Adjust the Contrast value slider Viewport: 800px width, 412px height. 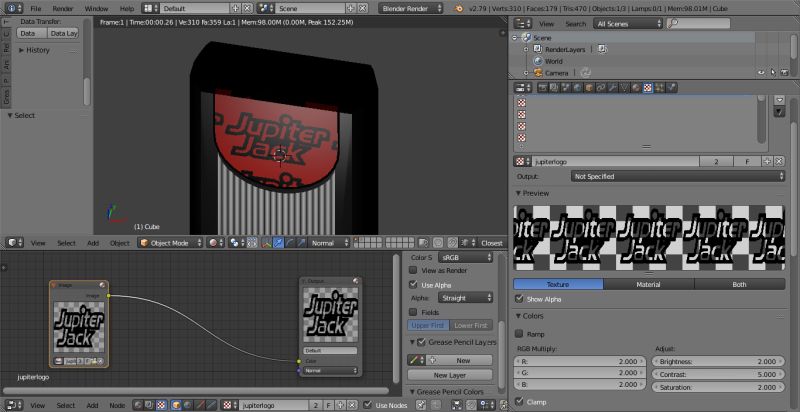click(719, 374)
